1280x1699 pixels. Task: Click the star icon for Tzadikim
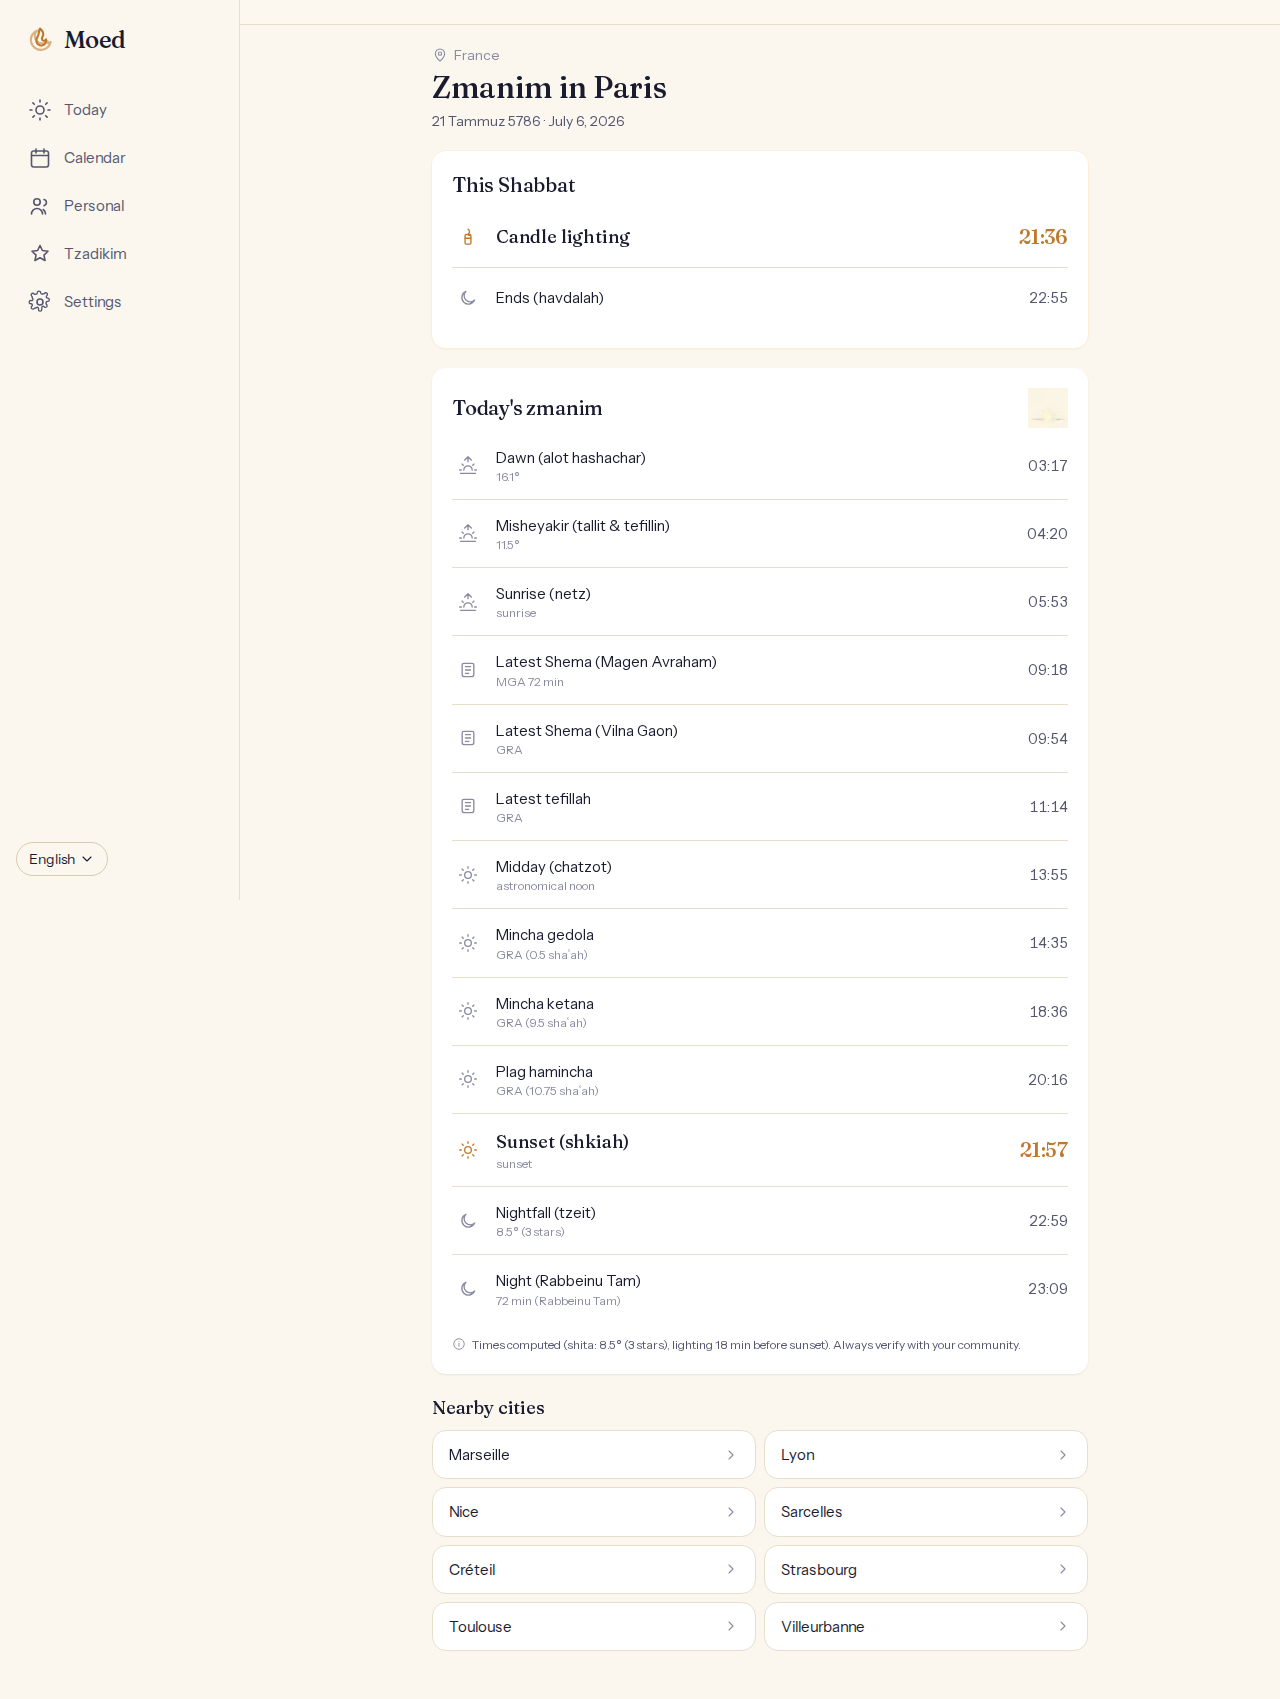coord(40,254)
